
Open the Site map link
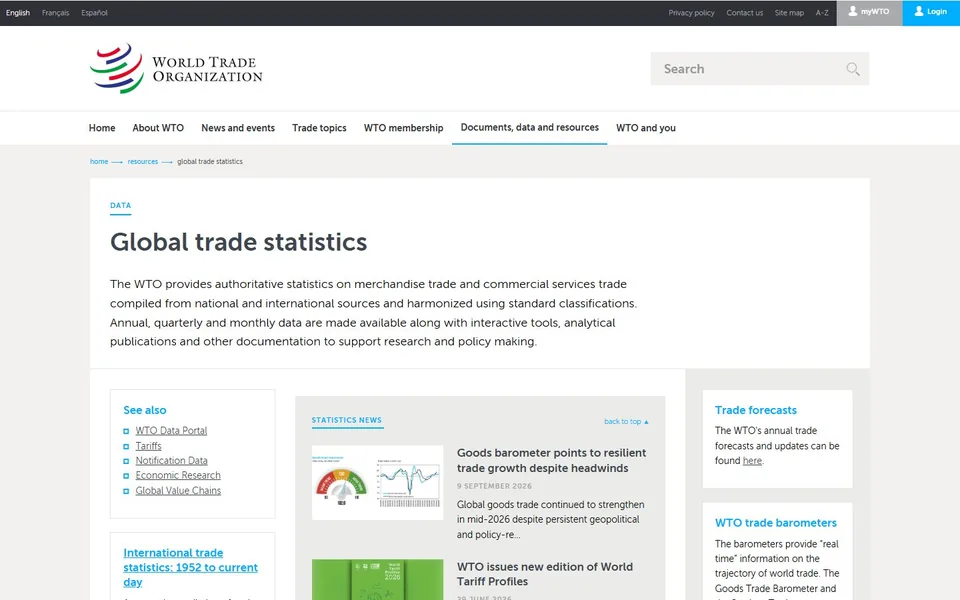789,13
